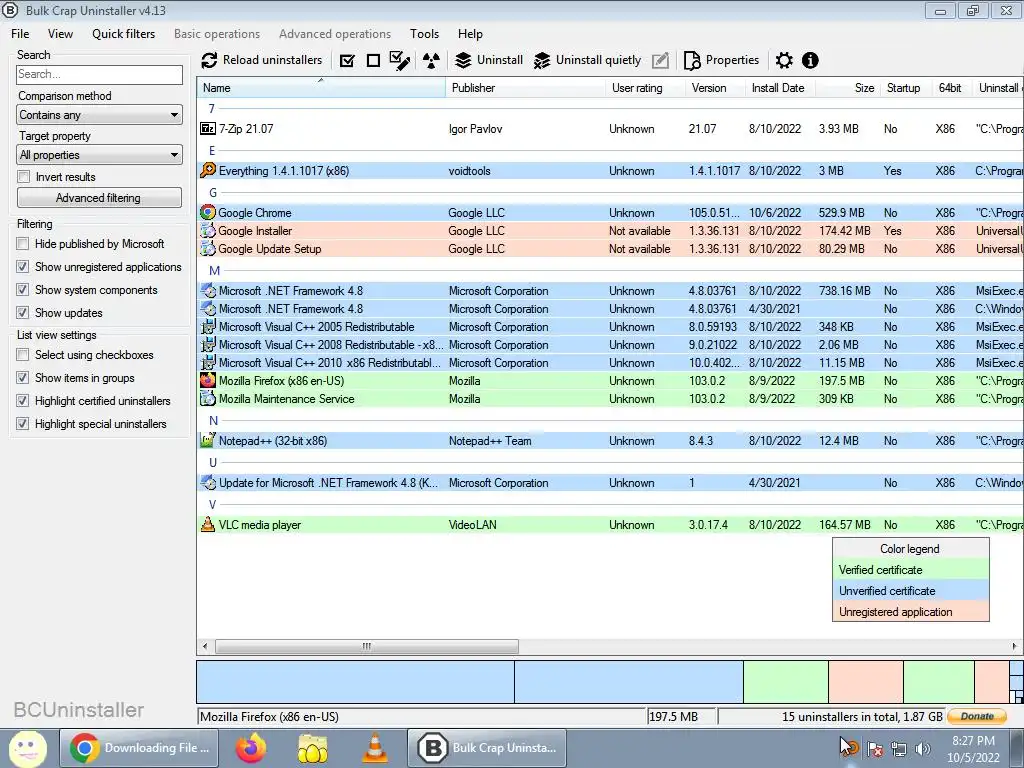Open settings with the gear icon
Image resolution: width=1024 pixels, height=768 pixels.
784,60
